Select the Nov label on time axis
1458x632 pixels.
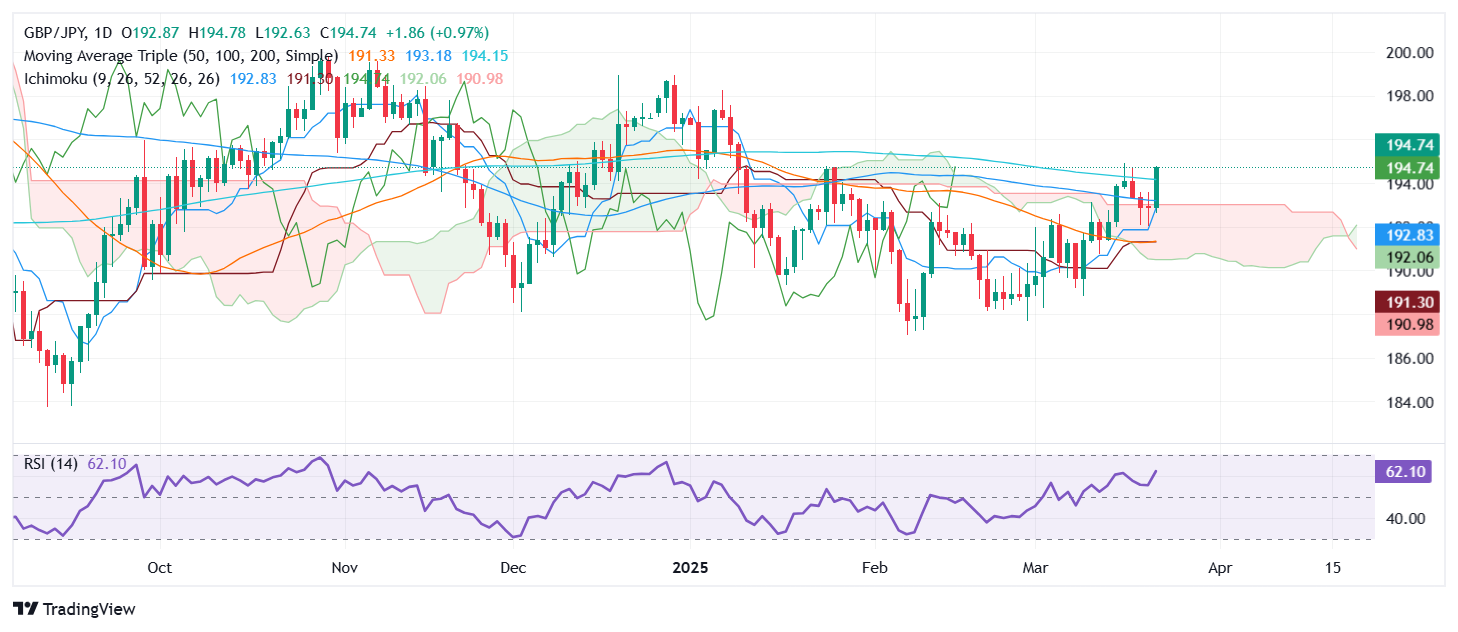pyautogui.click(x=344, y=567)
